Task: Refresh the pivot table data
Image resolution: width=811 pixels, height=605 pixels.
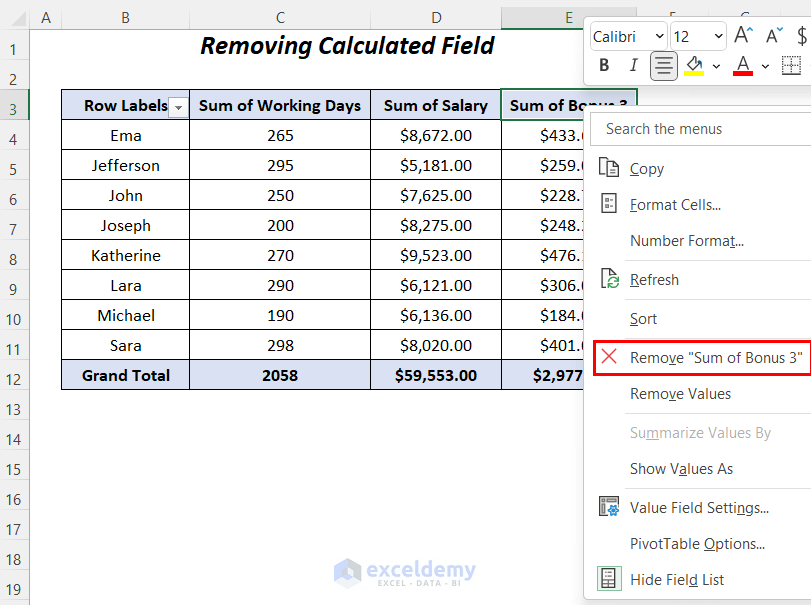Action: 653,280
